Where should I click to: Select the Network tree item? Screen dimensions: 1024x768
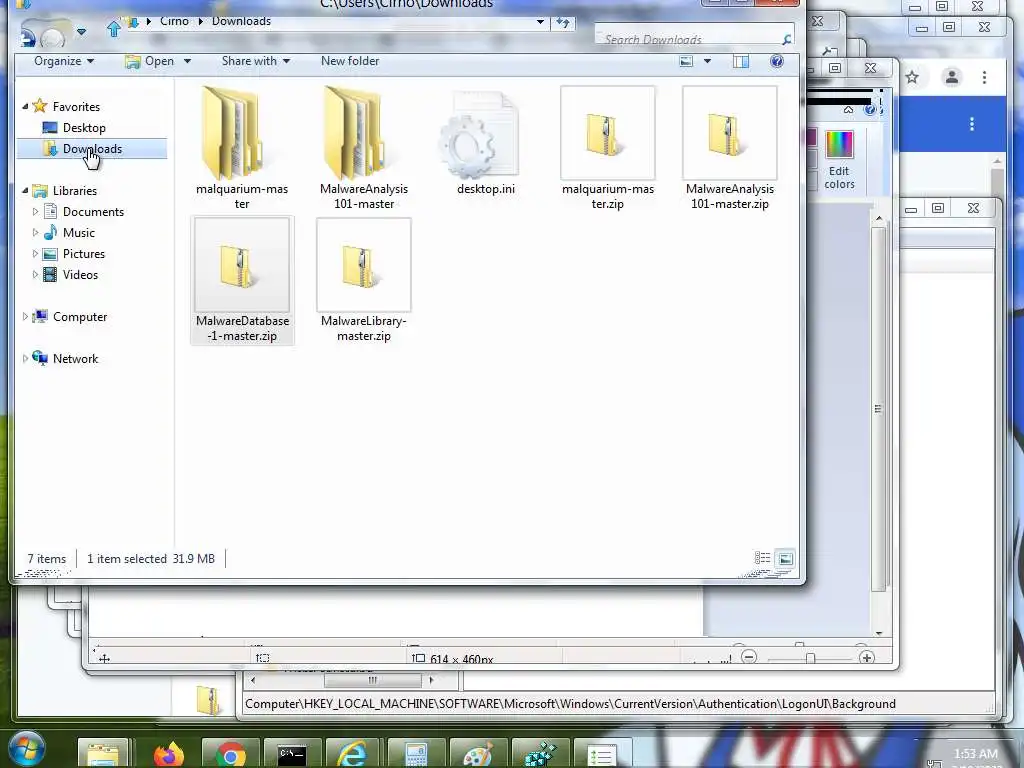point(75,359)
